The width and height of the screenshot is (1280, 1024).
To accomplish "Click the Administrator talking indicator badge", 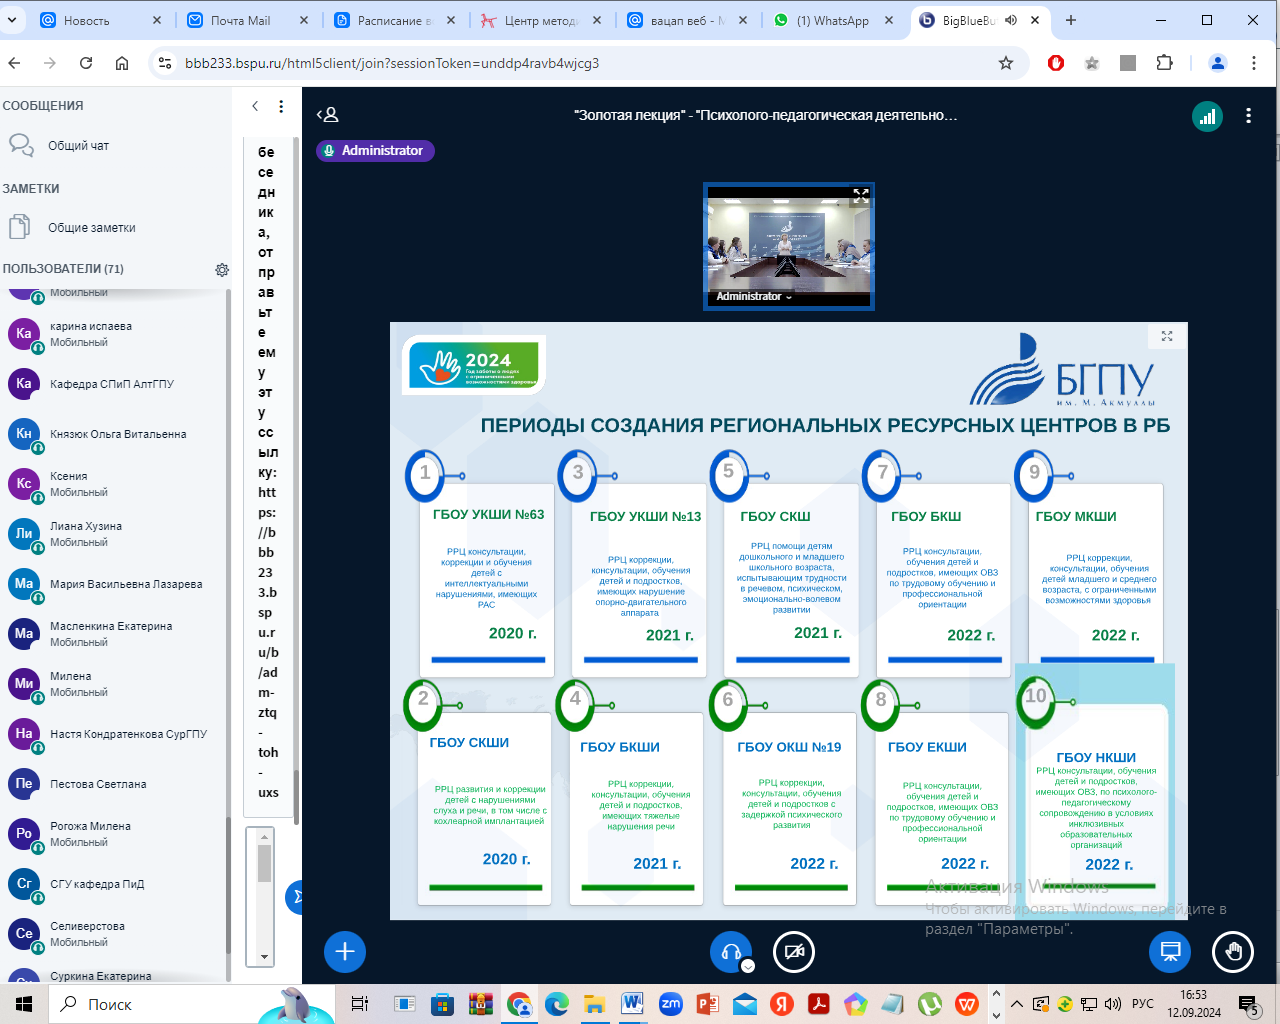I will tap(375, 151).
